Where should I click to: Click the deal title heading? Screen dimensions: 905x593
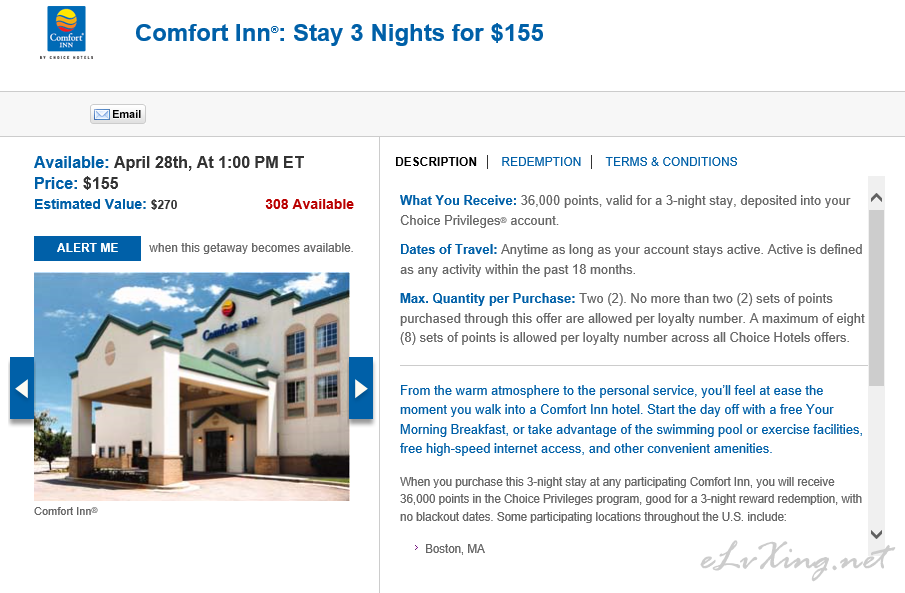(x=339, y=33)
